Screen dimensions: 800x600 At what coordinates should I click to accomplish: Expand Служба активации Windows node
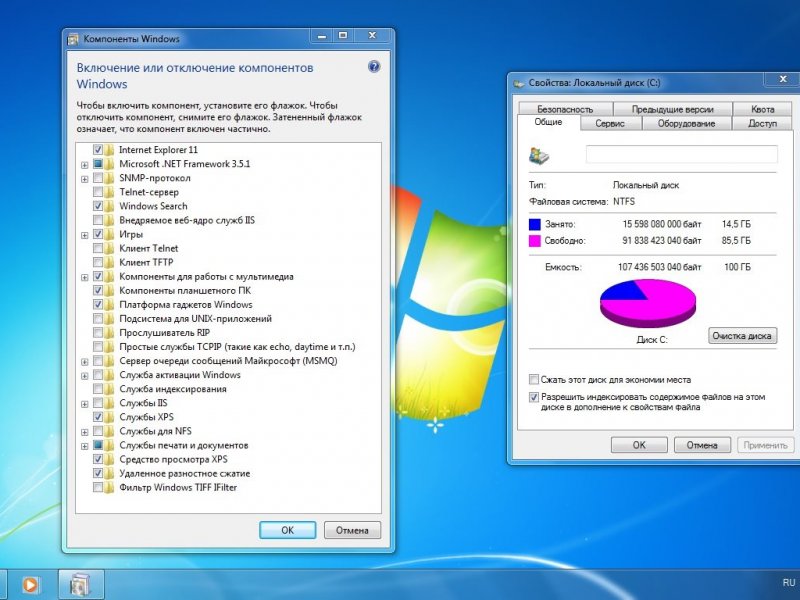point(85,376)
